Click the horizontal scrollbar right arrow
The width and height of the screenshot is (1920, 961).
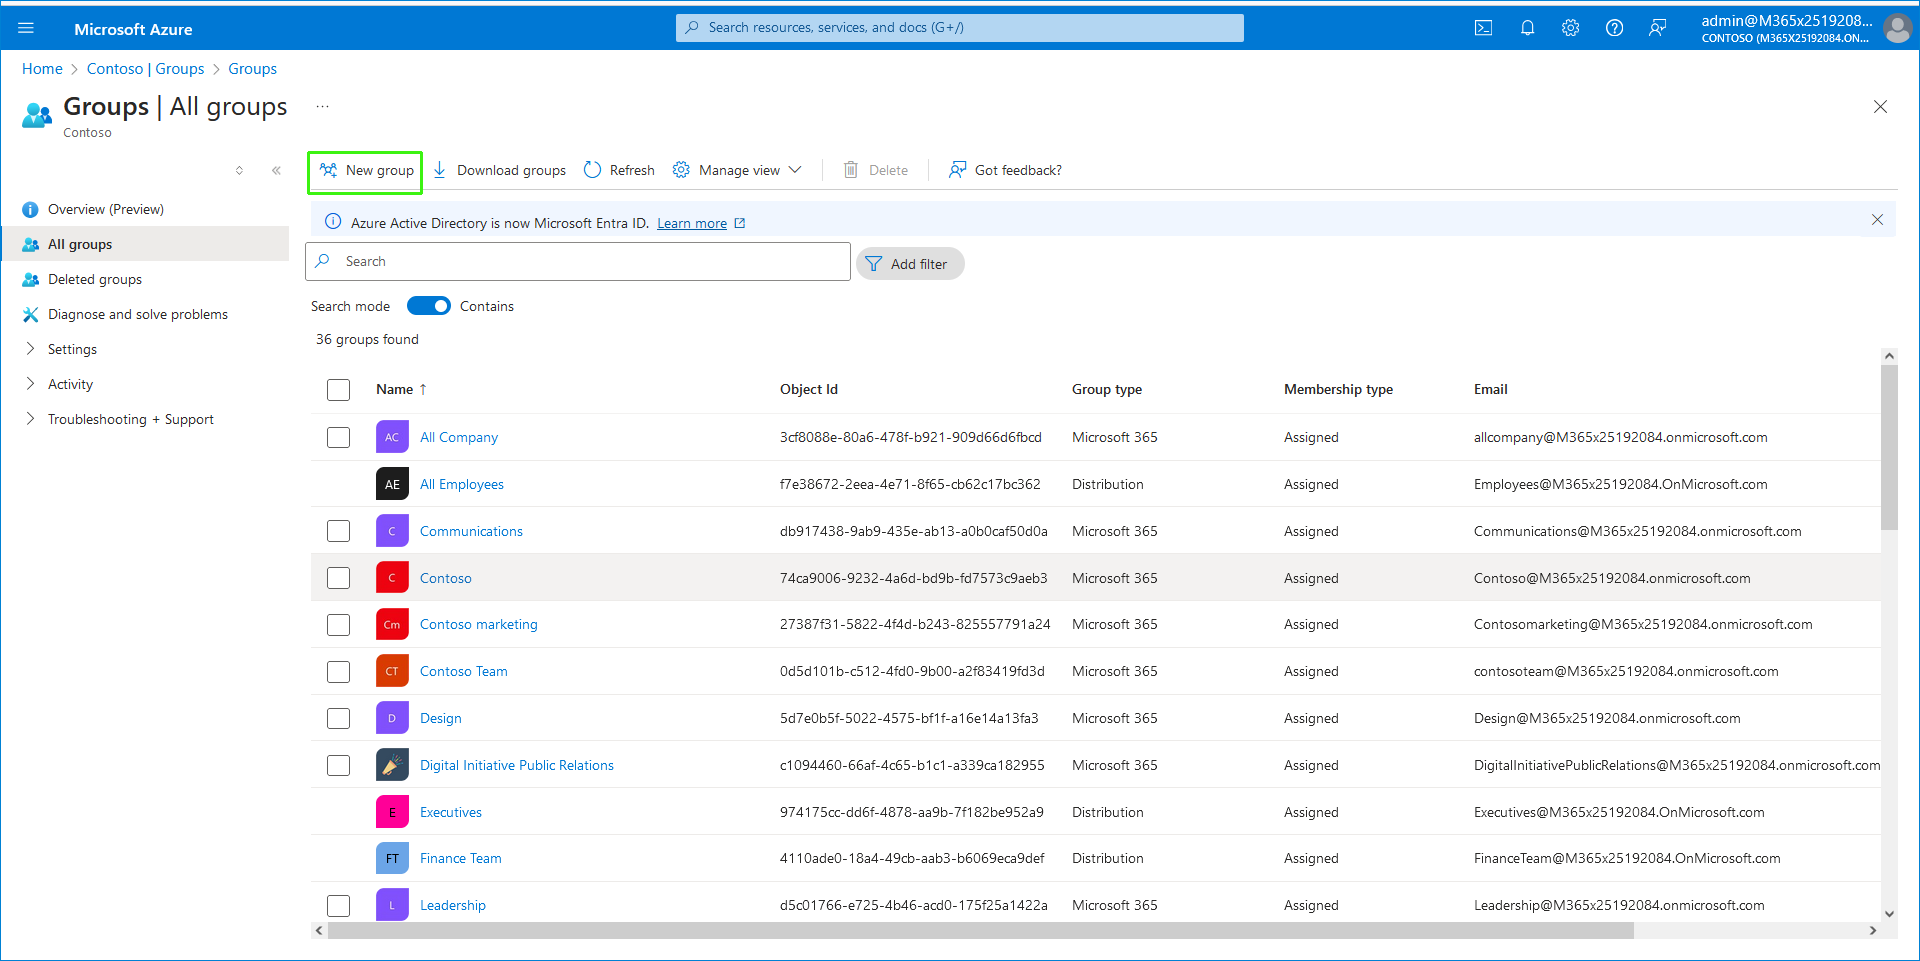point(1873,930)
